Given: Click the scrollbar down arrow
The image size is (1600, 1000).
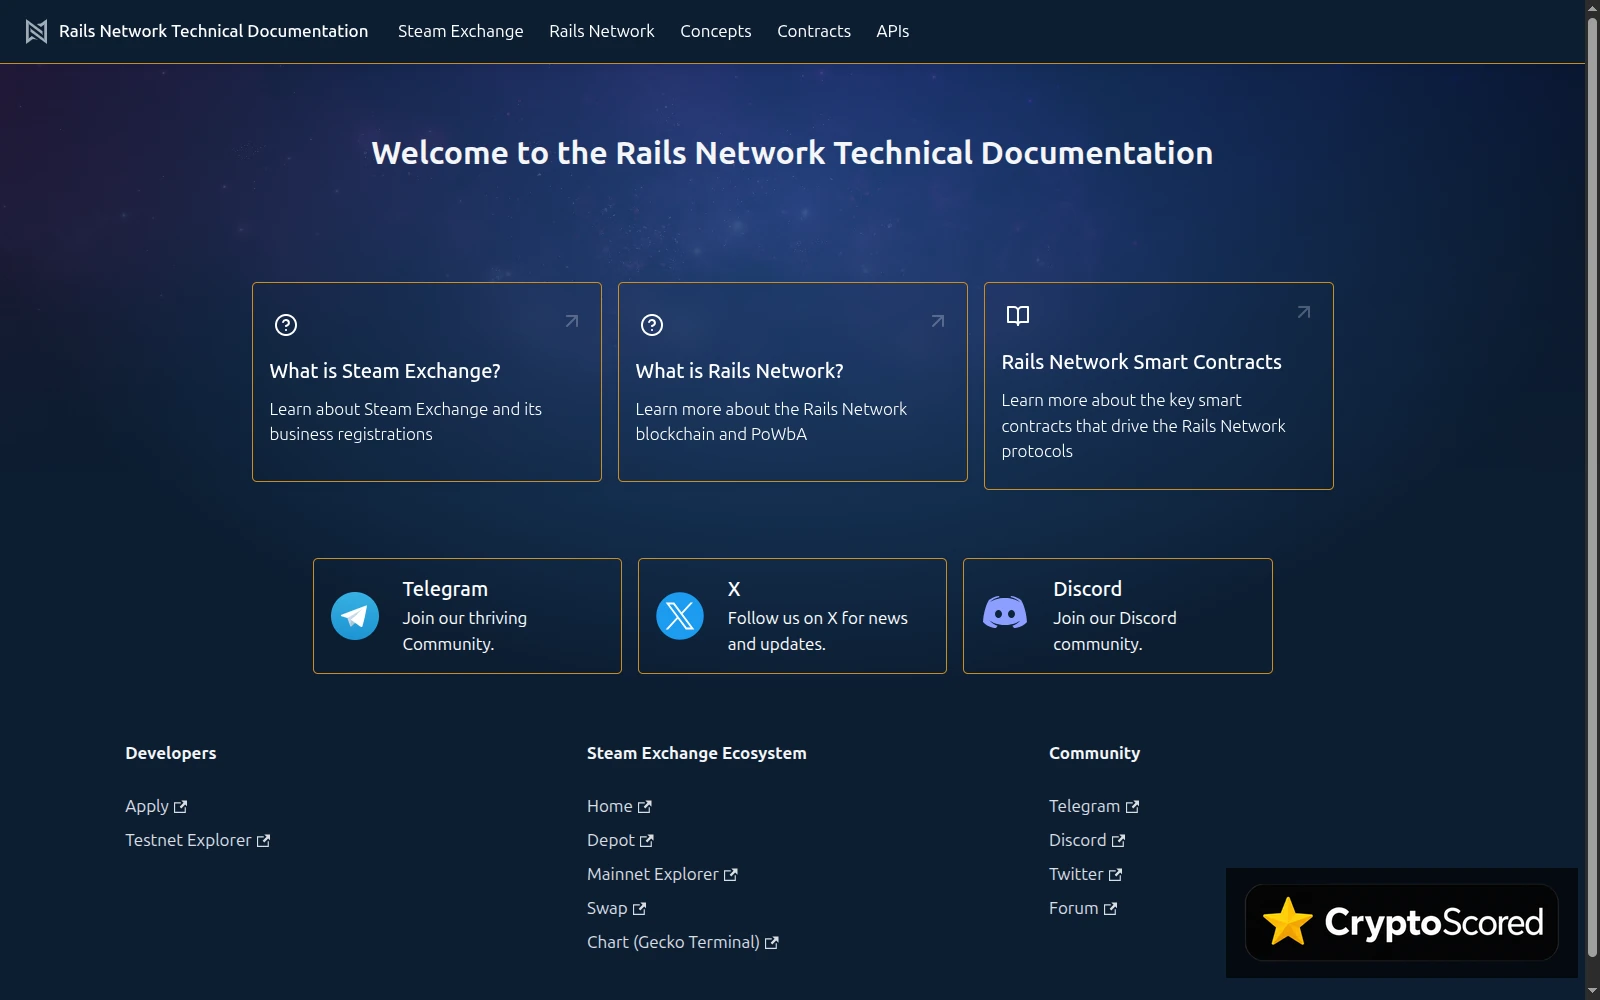Looking at the screenshot, I should point(1592,992).
